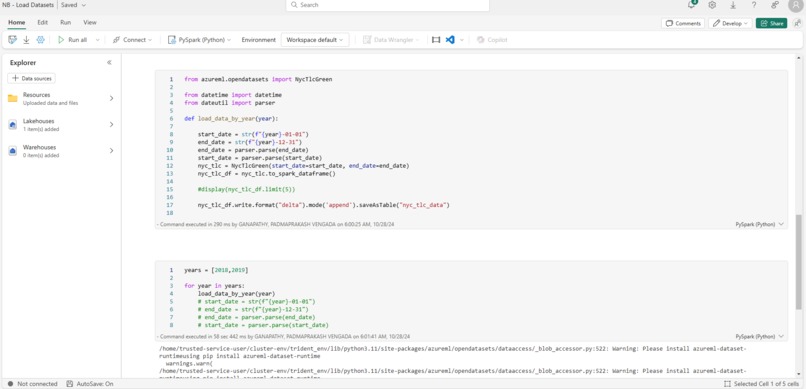Click the NB - Load Datasets title
This screenshot has width=806, height=389.
click(28, 5)
